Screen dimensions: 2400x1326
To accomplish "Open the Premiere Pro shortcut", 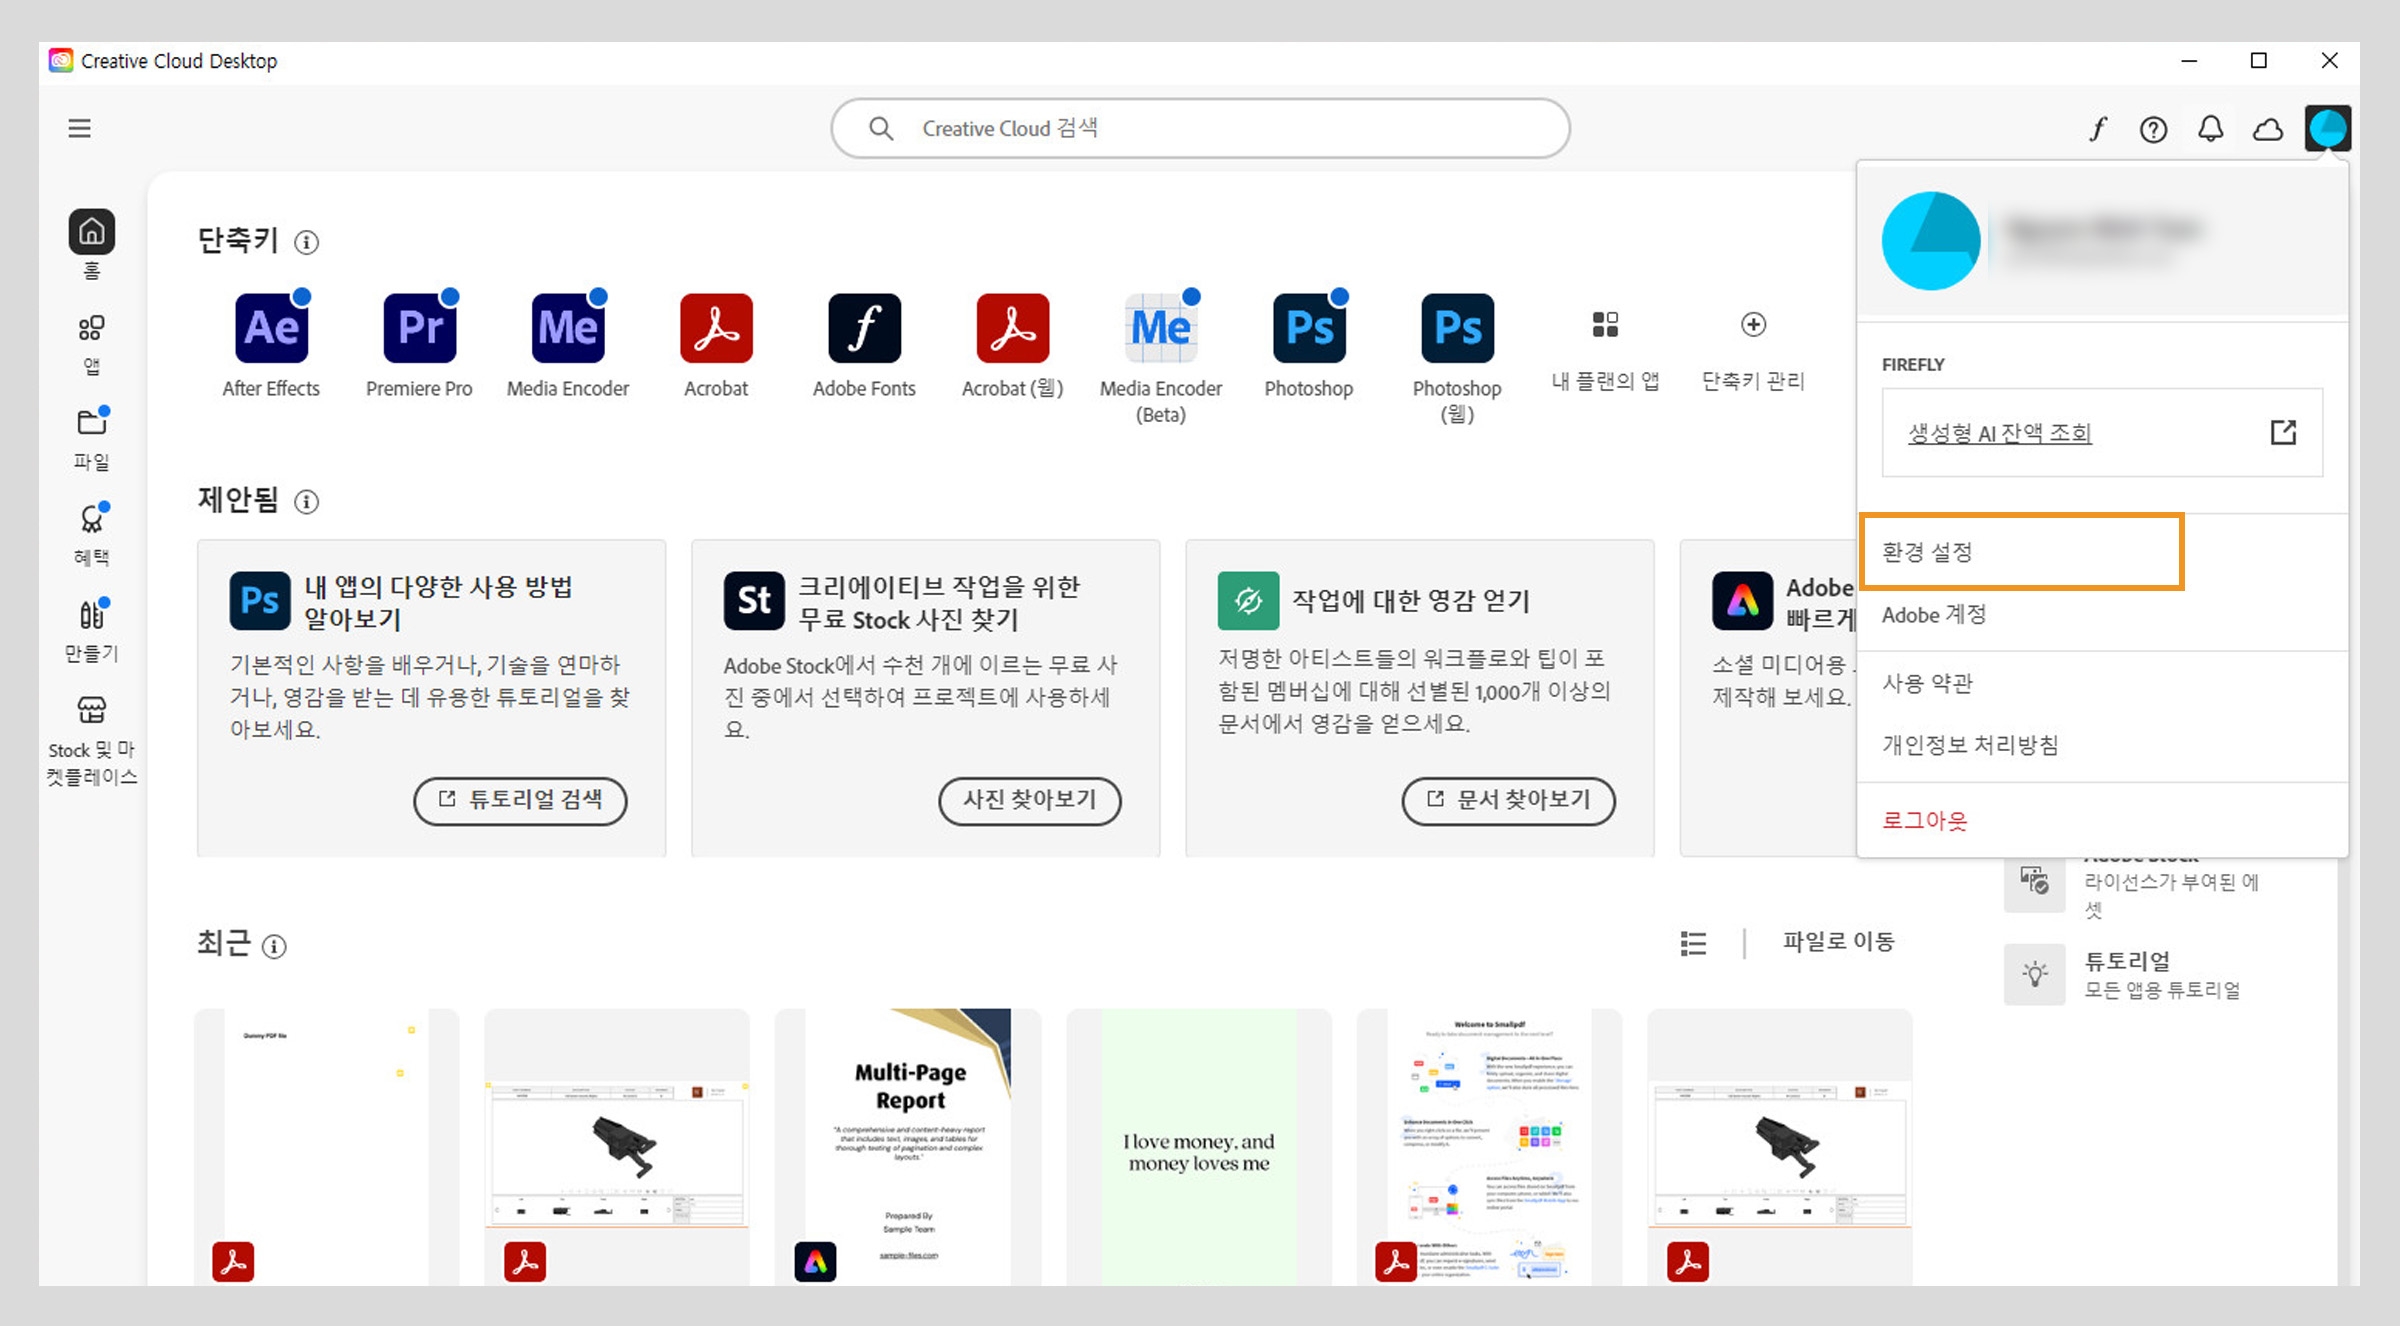I will click(418, 327).
